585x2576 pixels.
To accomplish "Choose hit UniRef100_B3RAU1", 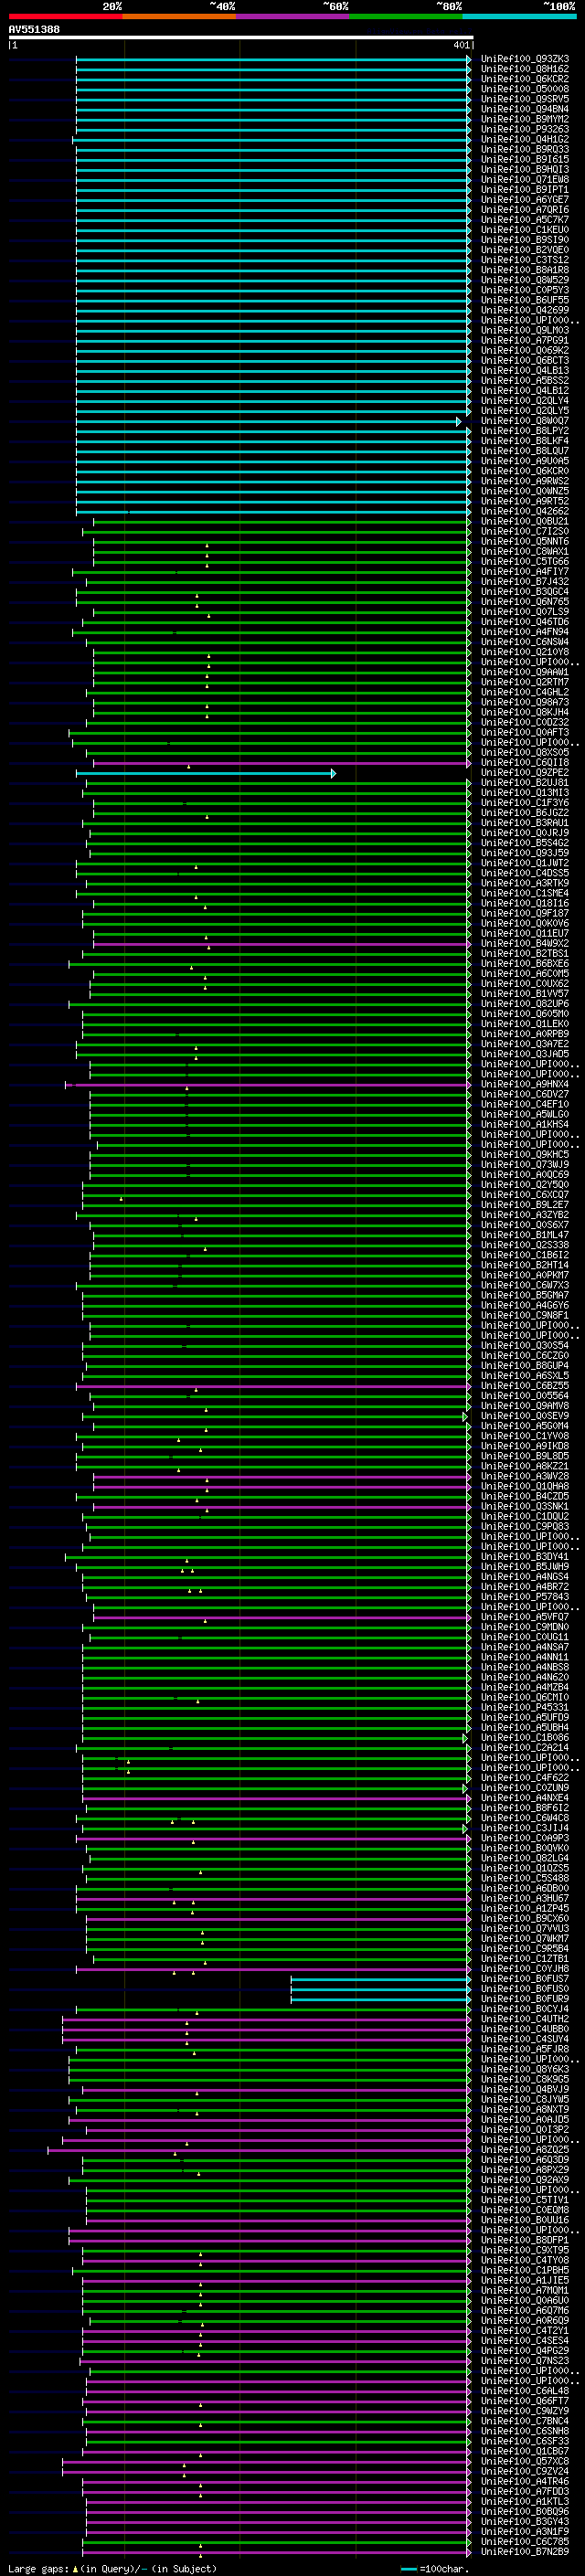I will point(525,823).
